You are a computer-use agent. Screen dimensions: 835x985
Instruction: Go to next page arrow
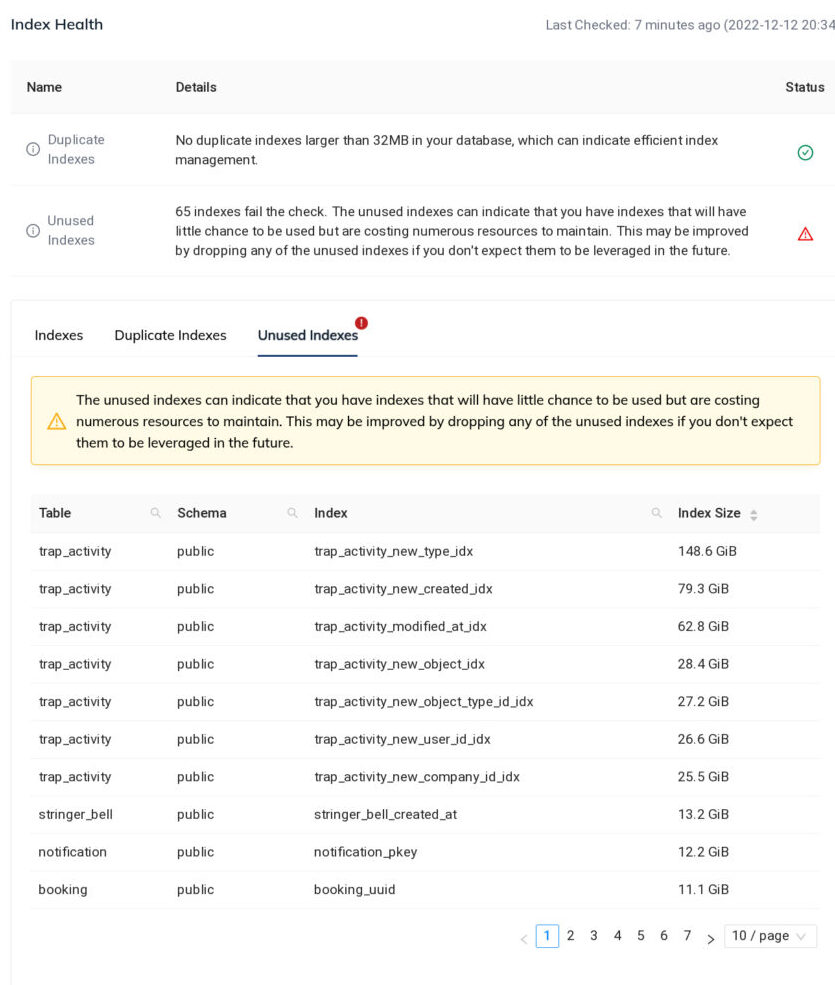pyautogui.click(x=711, y=939)
